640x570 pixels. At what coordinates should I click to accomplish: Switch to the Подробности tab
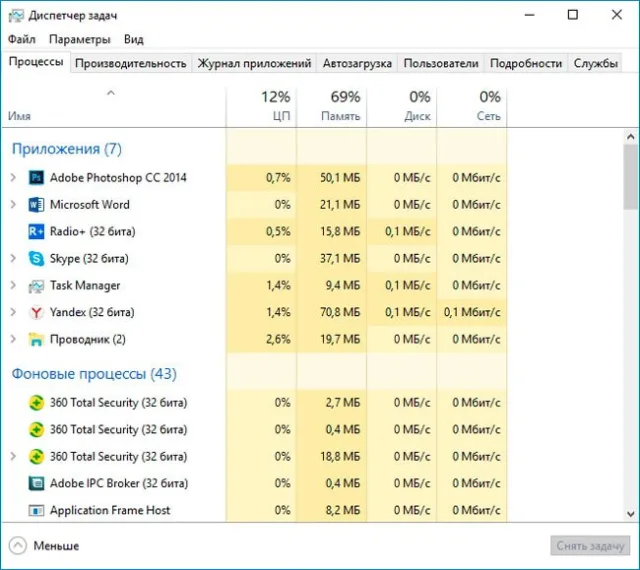pyautogui.click(x=526, y=63)
